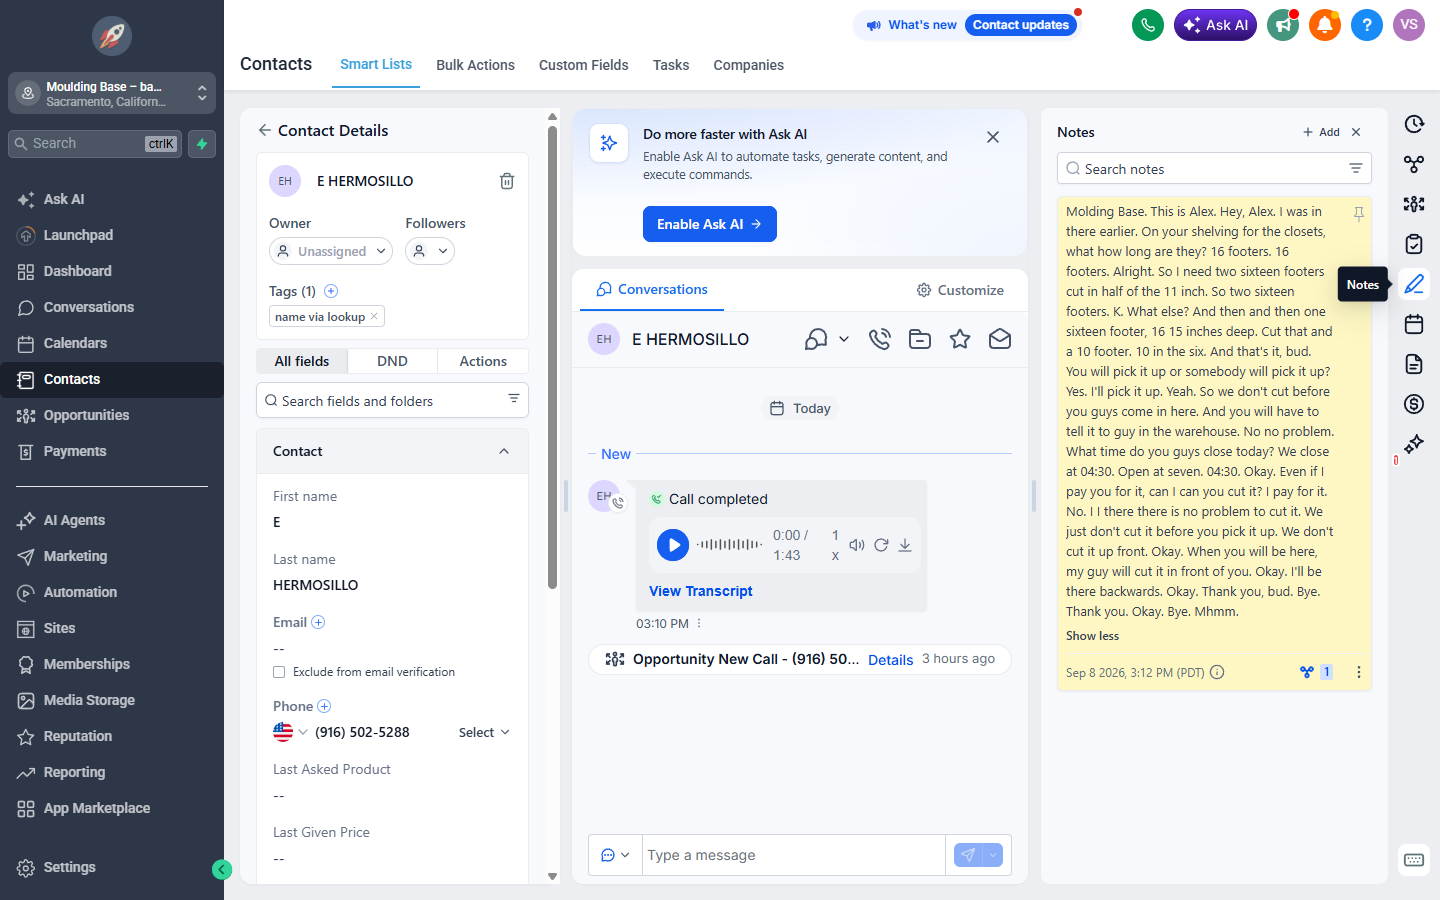The height and width of the screenshot is (900, 1440).
Task: Click the call recording waveform progress bar
Action: [x=730, y=545]
